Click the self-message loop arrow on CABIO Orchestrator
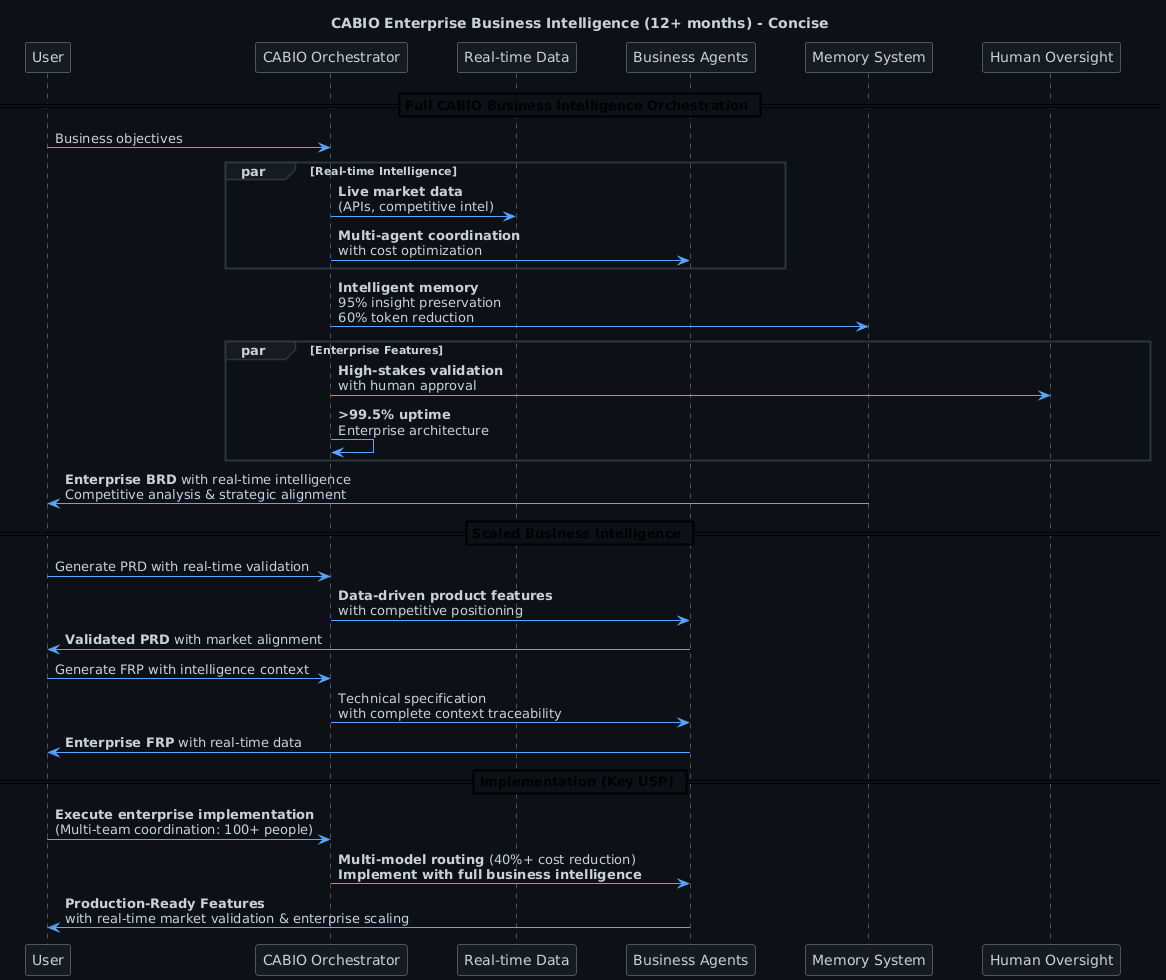The height and width of the screenshot is (980, 1166). (352, 446)
